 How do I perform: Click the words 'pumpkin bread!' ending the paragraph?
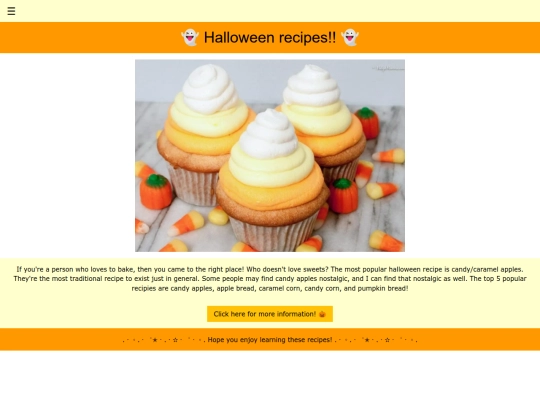point(383,289)
